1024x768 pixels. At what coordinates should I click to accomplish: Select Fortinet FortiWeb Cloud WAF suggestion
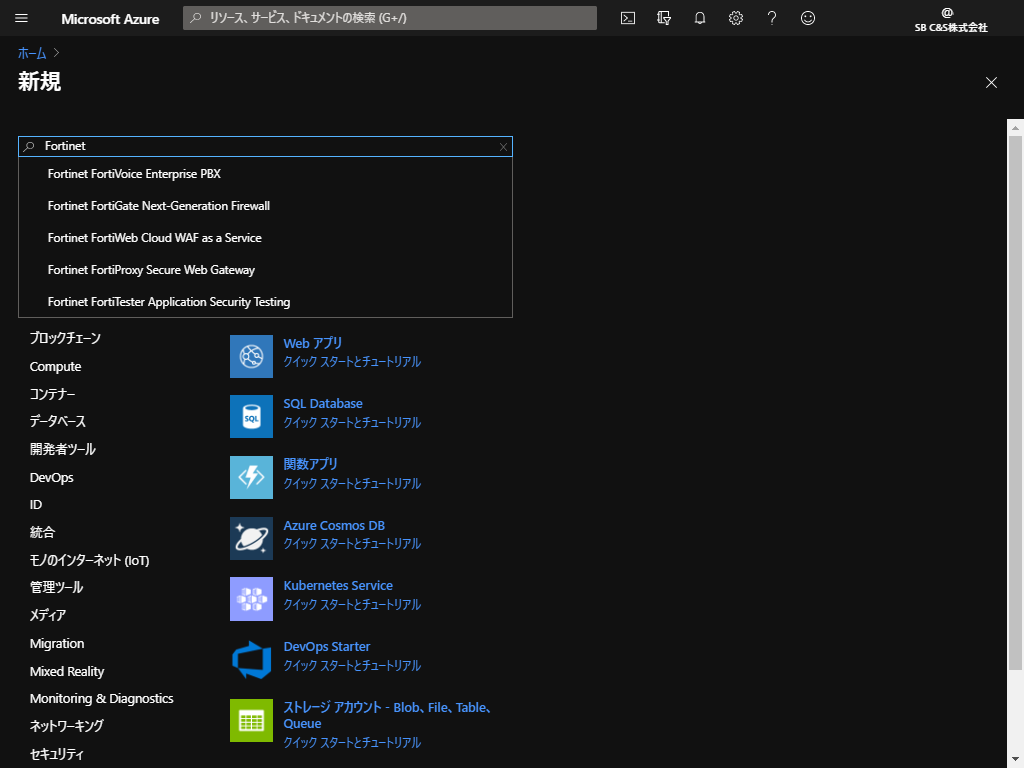(x=265, y=238)
